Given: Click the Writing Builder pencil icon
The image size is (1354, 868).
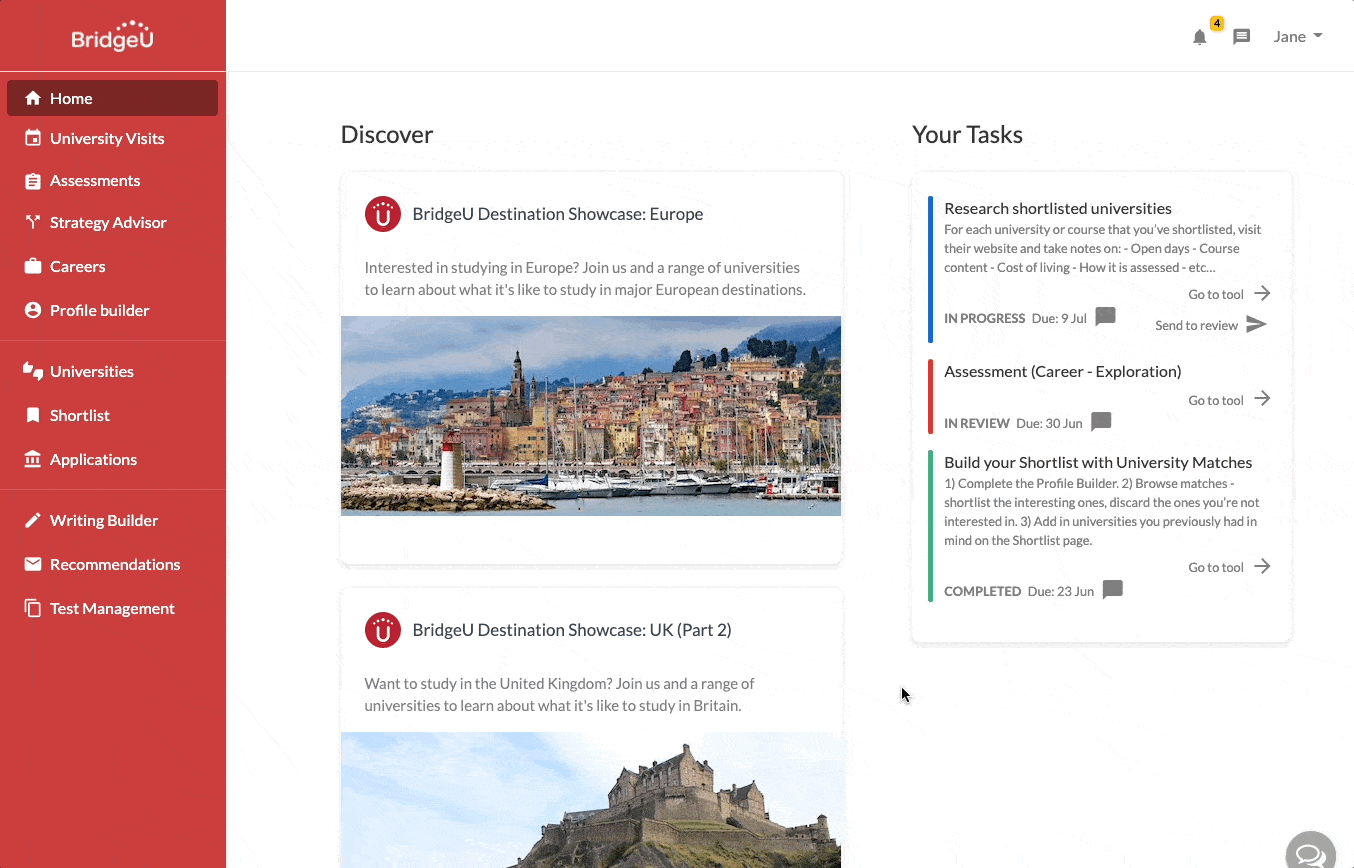Looking at the screenshot, I should (x=33, y=520).
